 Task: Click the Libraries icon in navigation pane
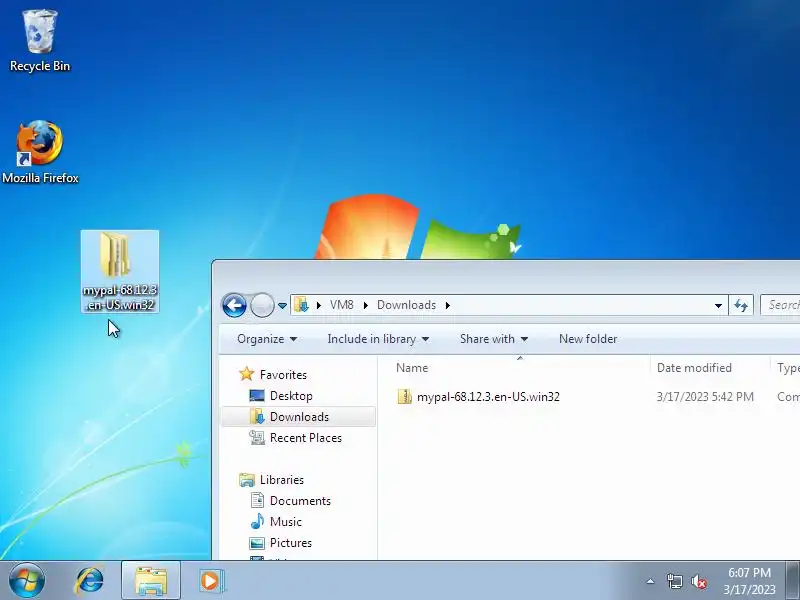click(247, 480)
